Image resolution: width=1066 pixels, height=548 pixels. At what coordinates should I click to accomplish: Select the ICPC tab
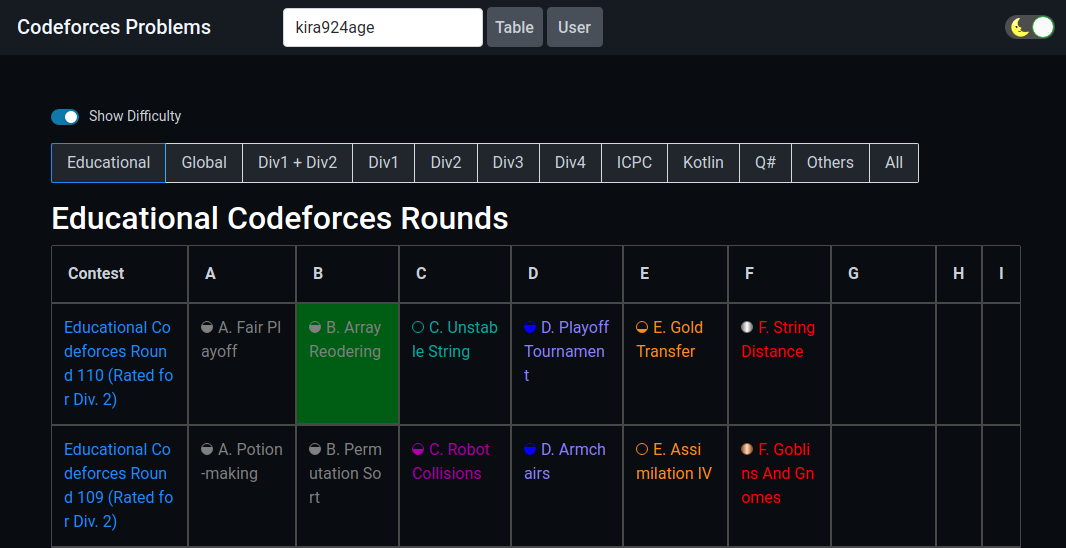point(634,163)
